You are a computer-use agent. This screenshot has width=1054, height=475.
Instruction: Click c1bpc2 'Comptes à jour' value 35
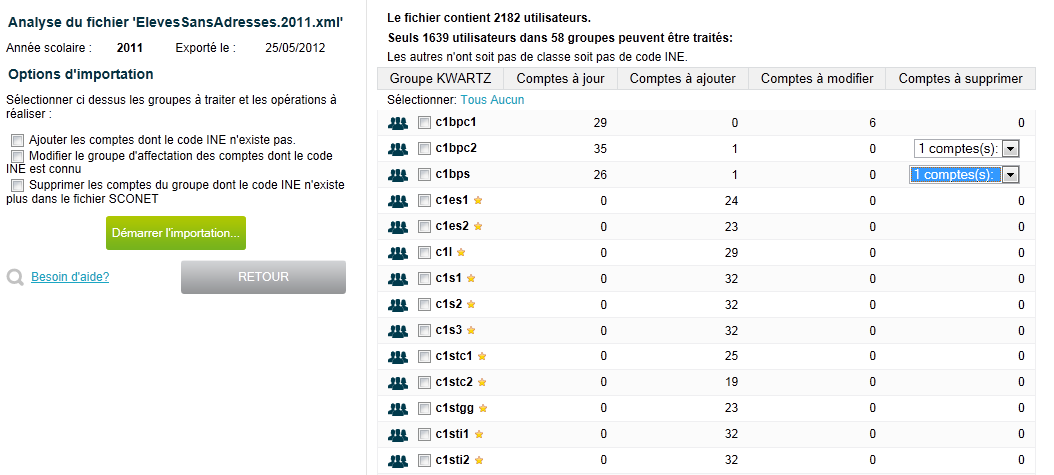[600, 149]
